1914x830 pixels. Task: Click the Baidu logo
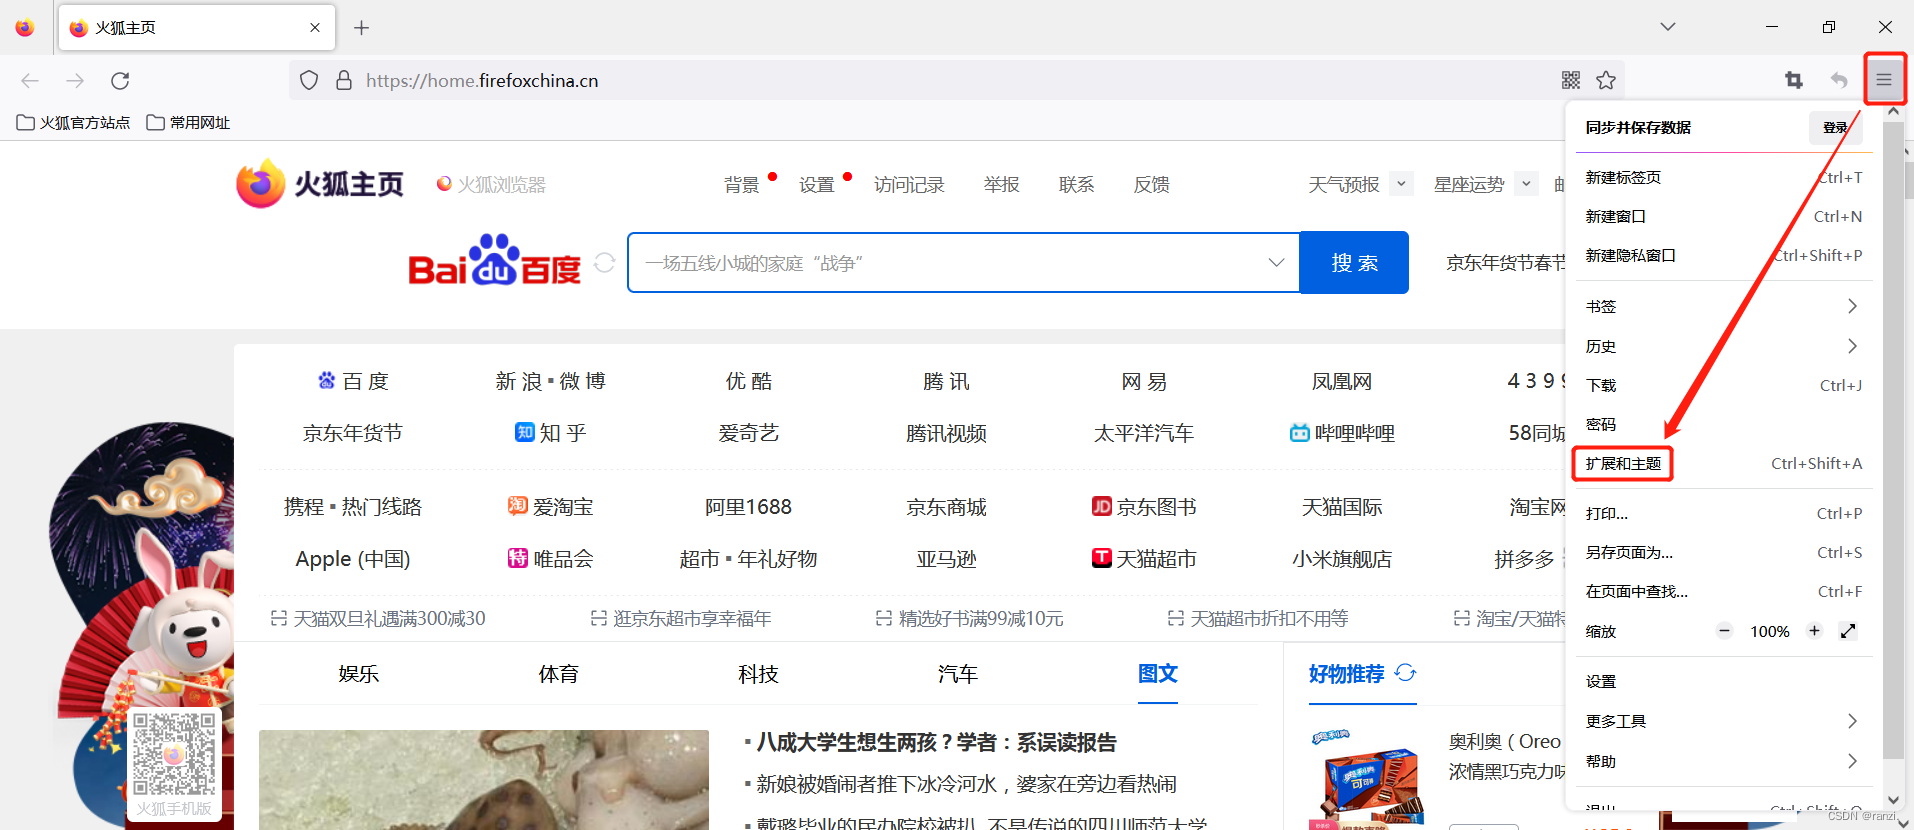(x=494, y=260)
